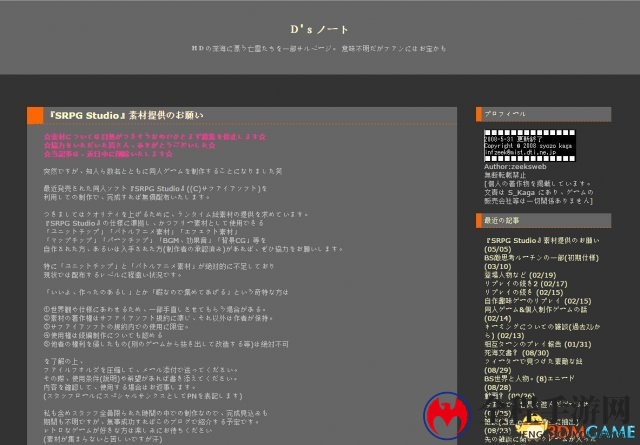This screenshot has height=445, width=640.
Task: Open the recent article dated (08/29)
Action: tap(533, 366)
